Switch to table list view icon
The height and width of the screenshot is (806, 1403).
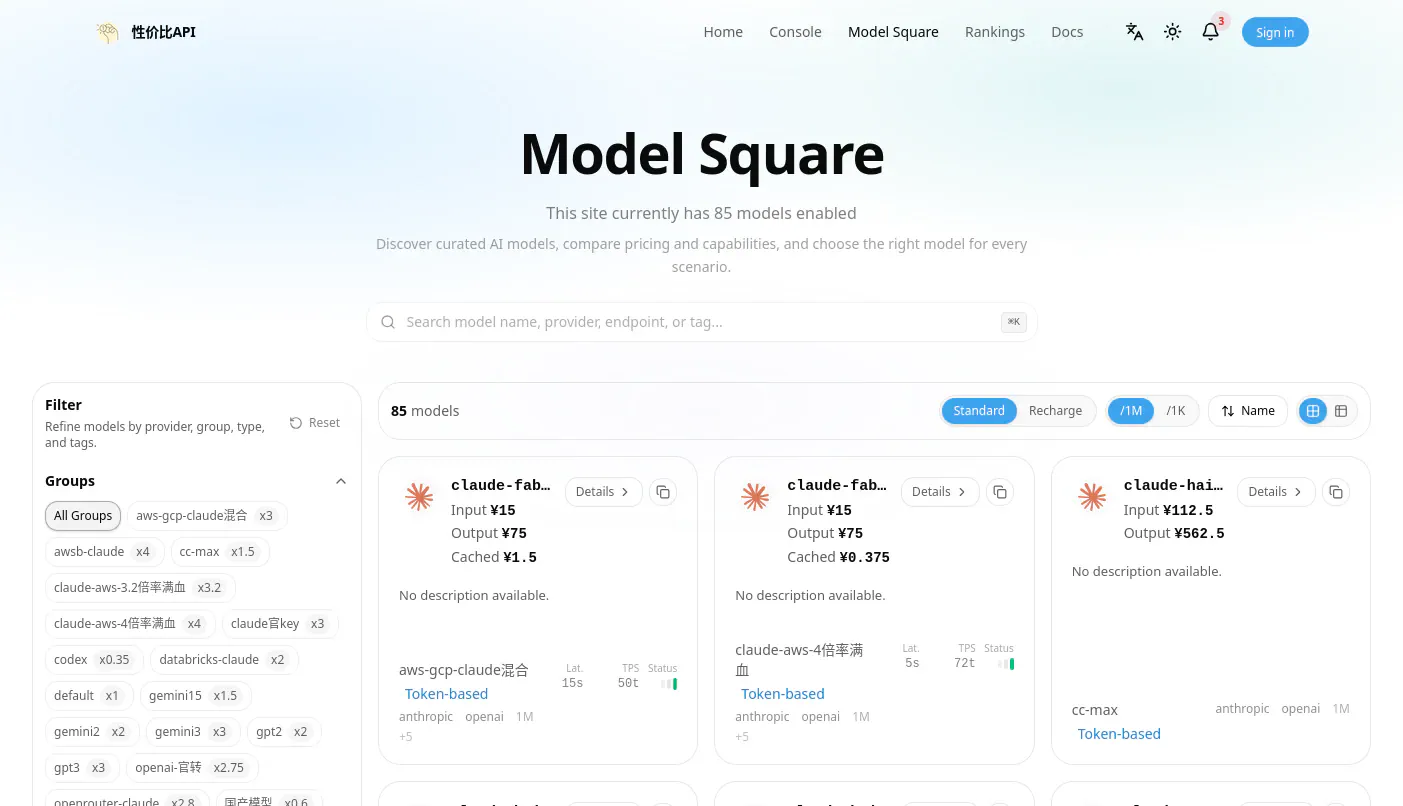coord(1341,411)
